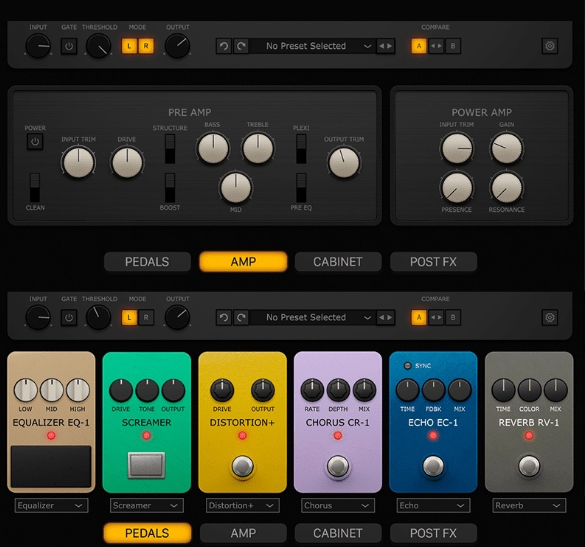
Task: Switch to the upper CABINET tab
Action: [x=338, y=262]
